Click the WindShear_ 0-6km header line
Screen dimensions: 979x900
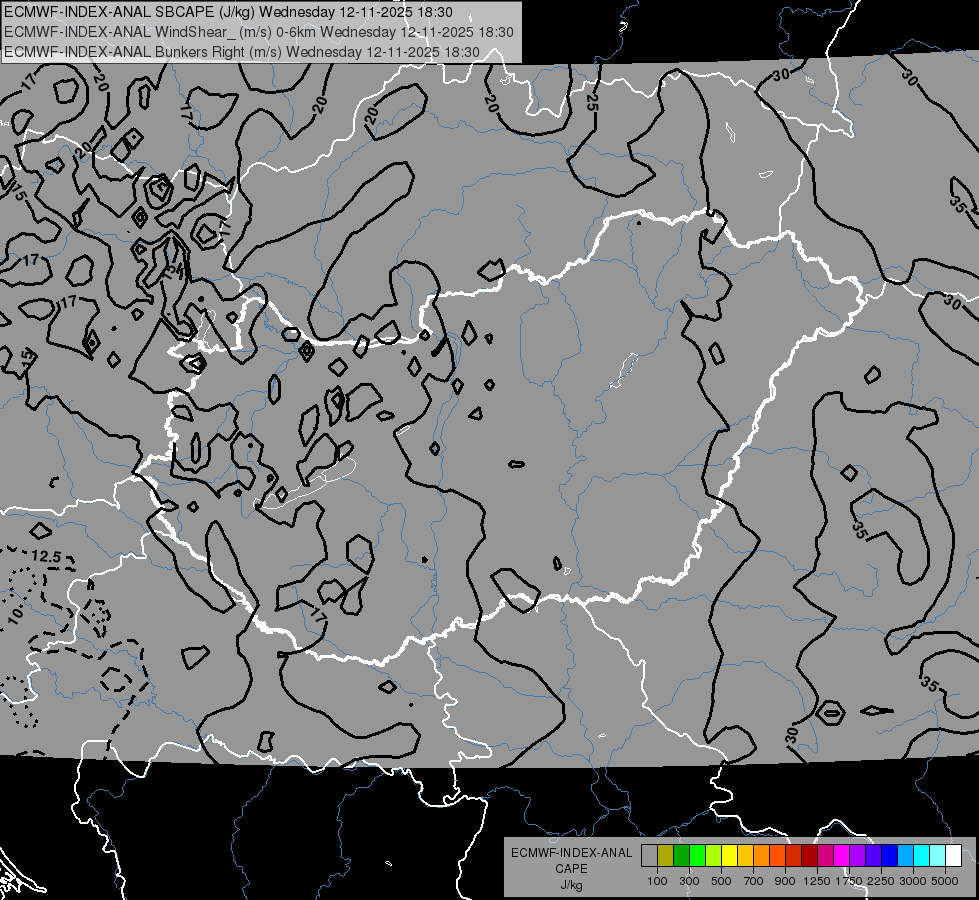point(258,32)
